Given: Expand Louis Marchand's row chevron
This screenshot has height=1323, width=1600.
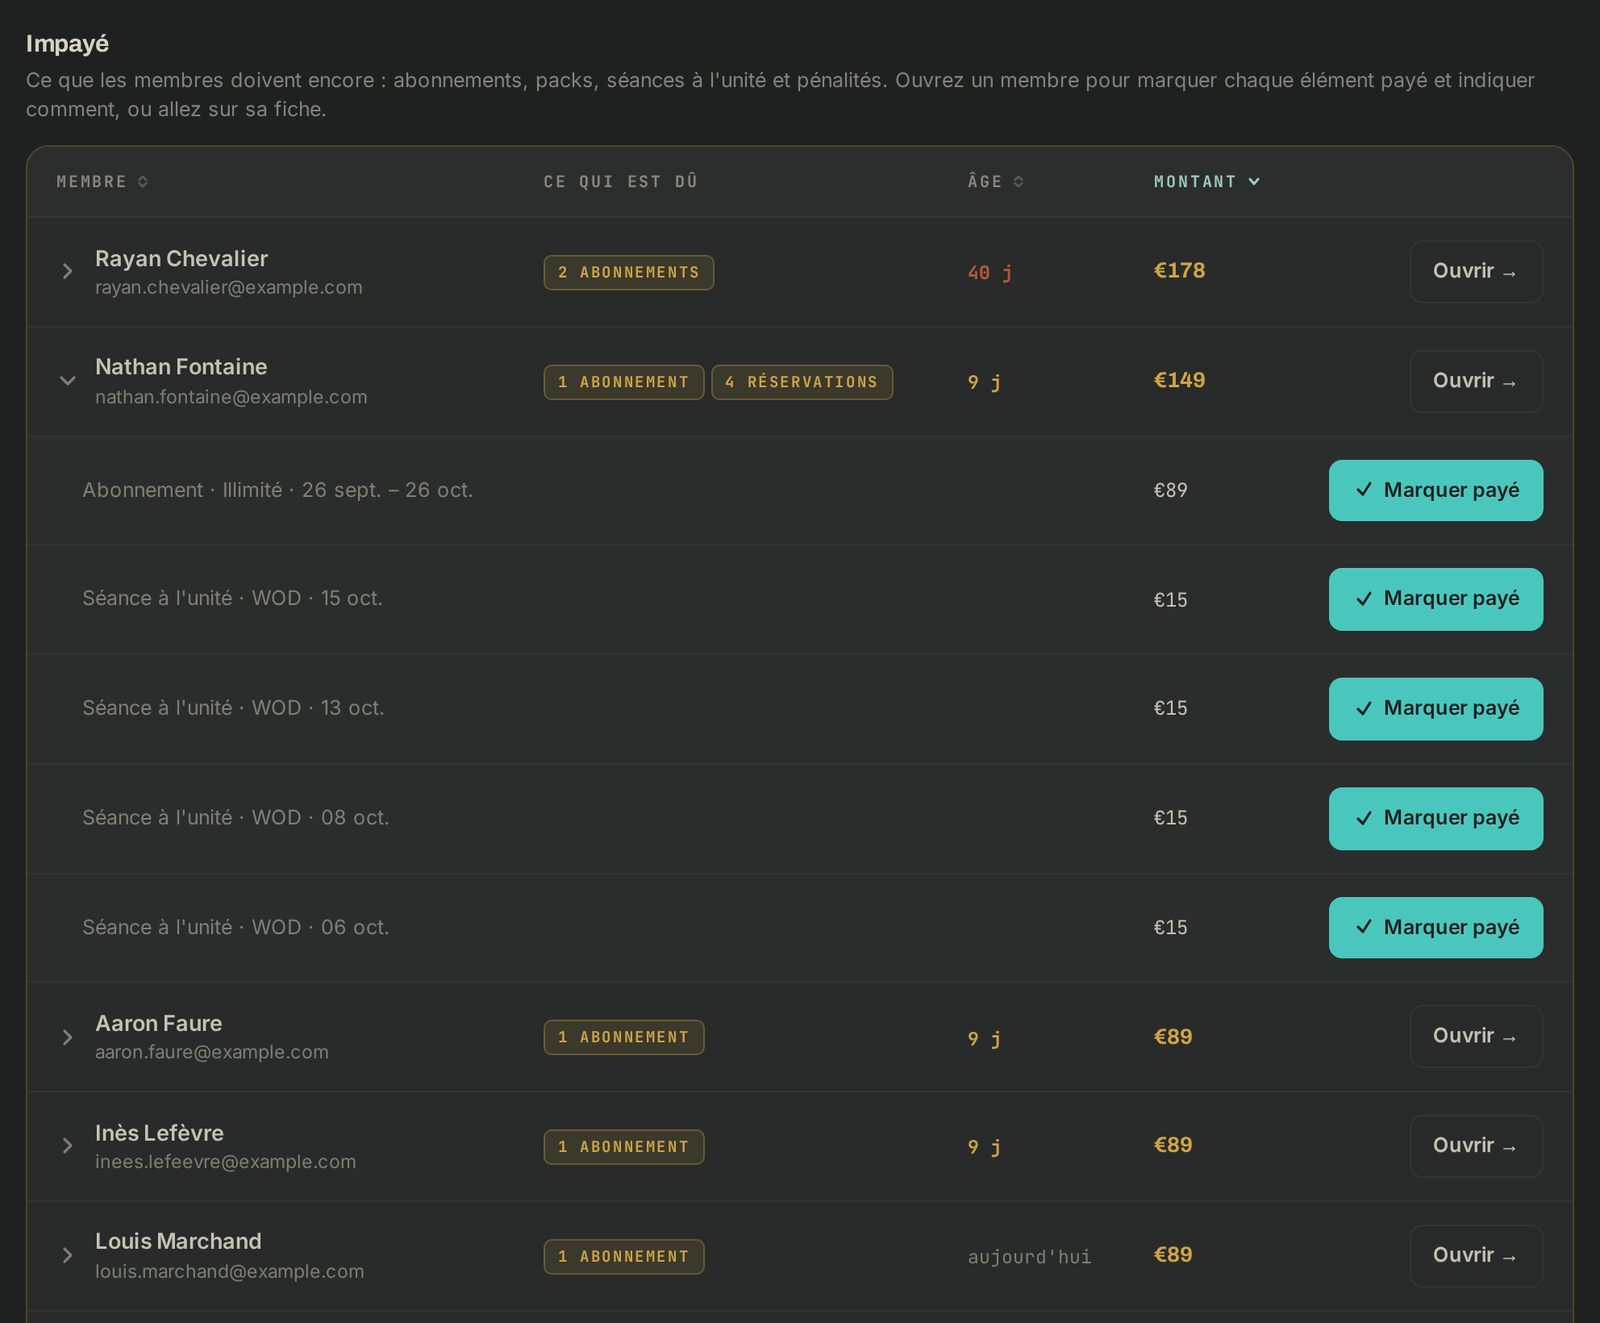Looking at the screenshot, I should click(x=67, y=1255).
